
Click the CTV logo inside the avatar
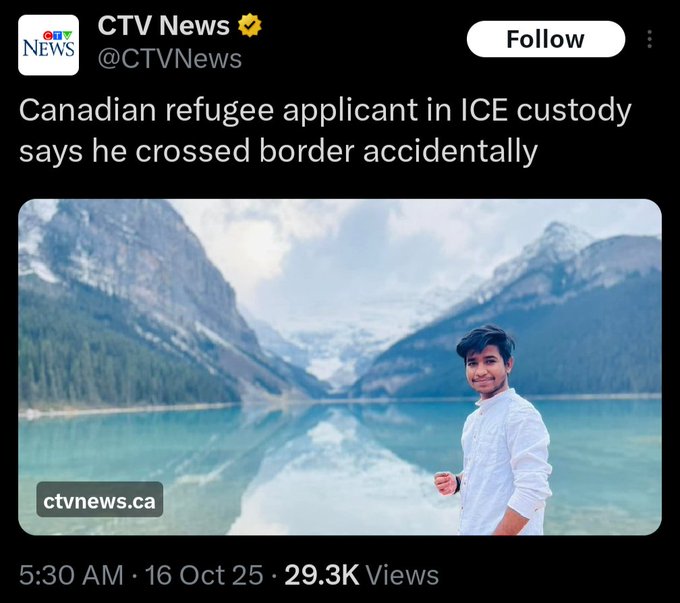[x=57, y=36]
